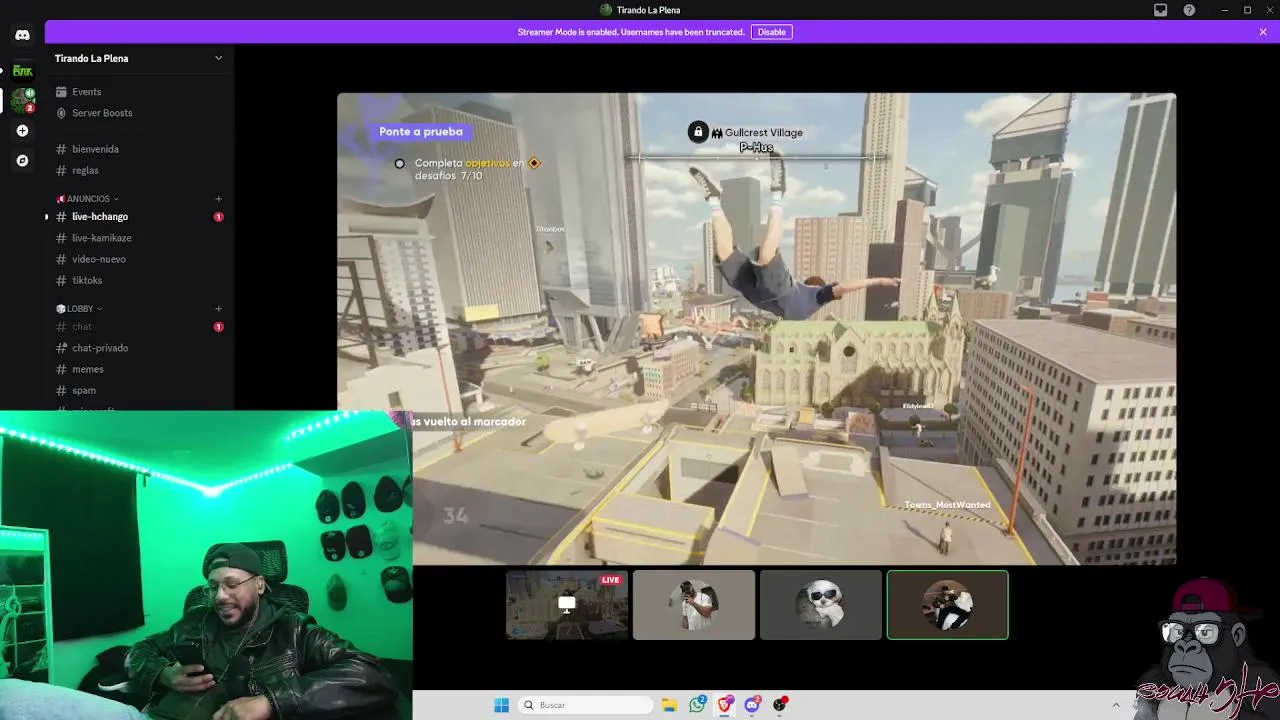The height and width of the screenshot is (720, 1280).
Task: Open Discord home direct messages icon
Action: (22, 35)
